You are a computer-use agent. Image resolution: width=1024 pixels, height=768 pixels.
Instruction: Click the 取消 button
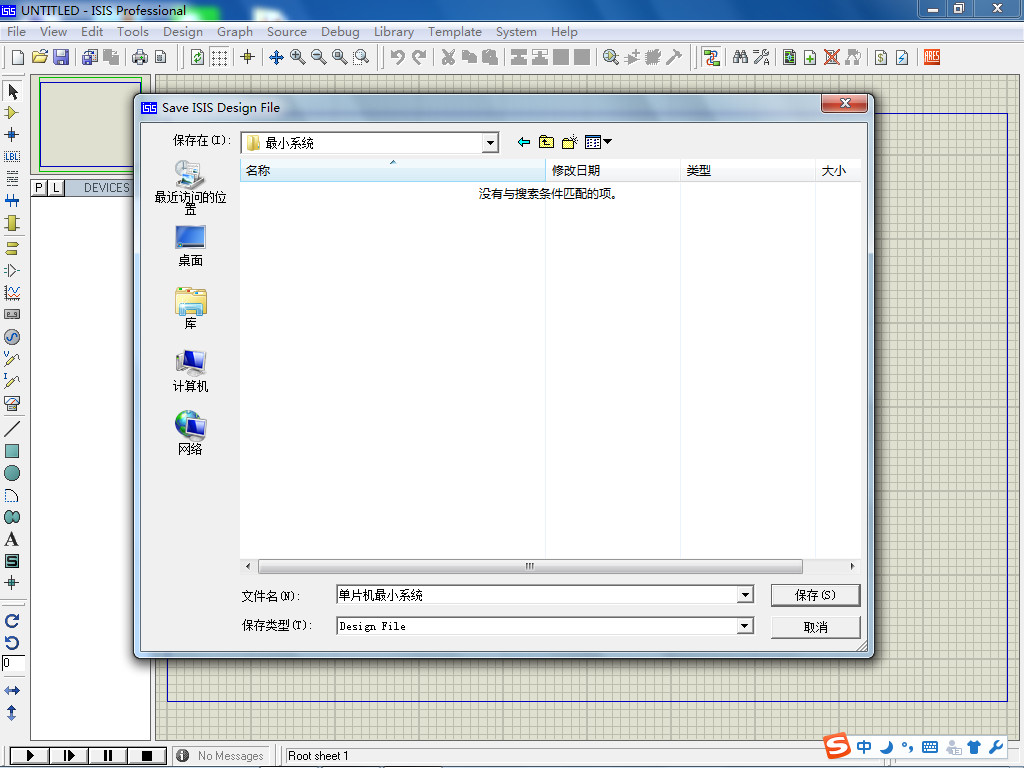pos(815,627)
